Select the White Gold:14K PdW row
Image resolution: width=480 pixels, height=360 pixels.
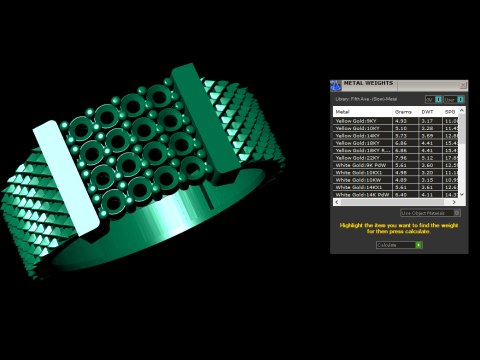point(396,194)
